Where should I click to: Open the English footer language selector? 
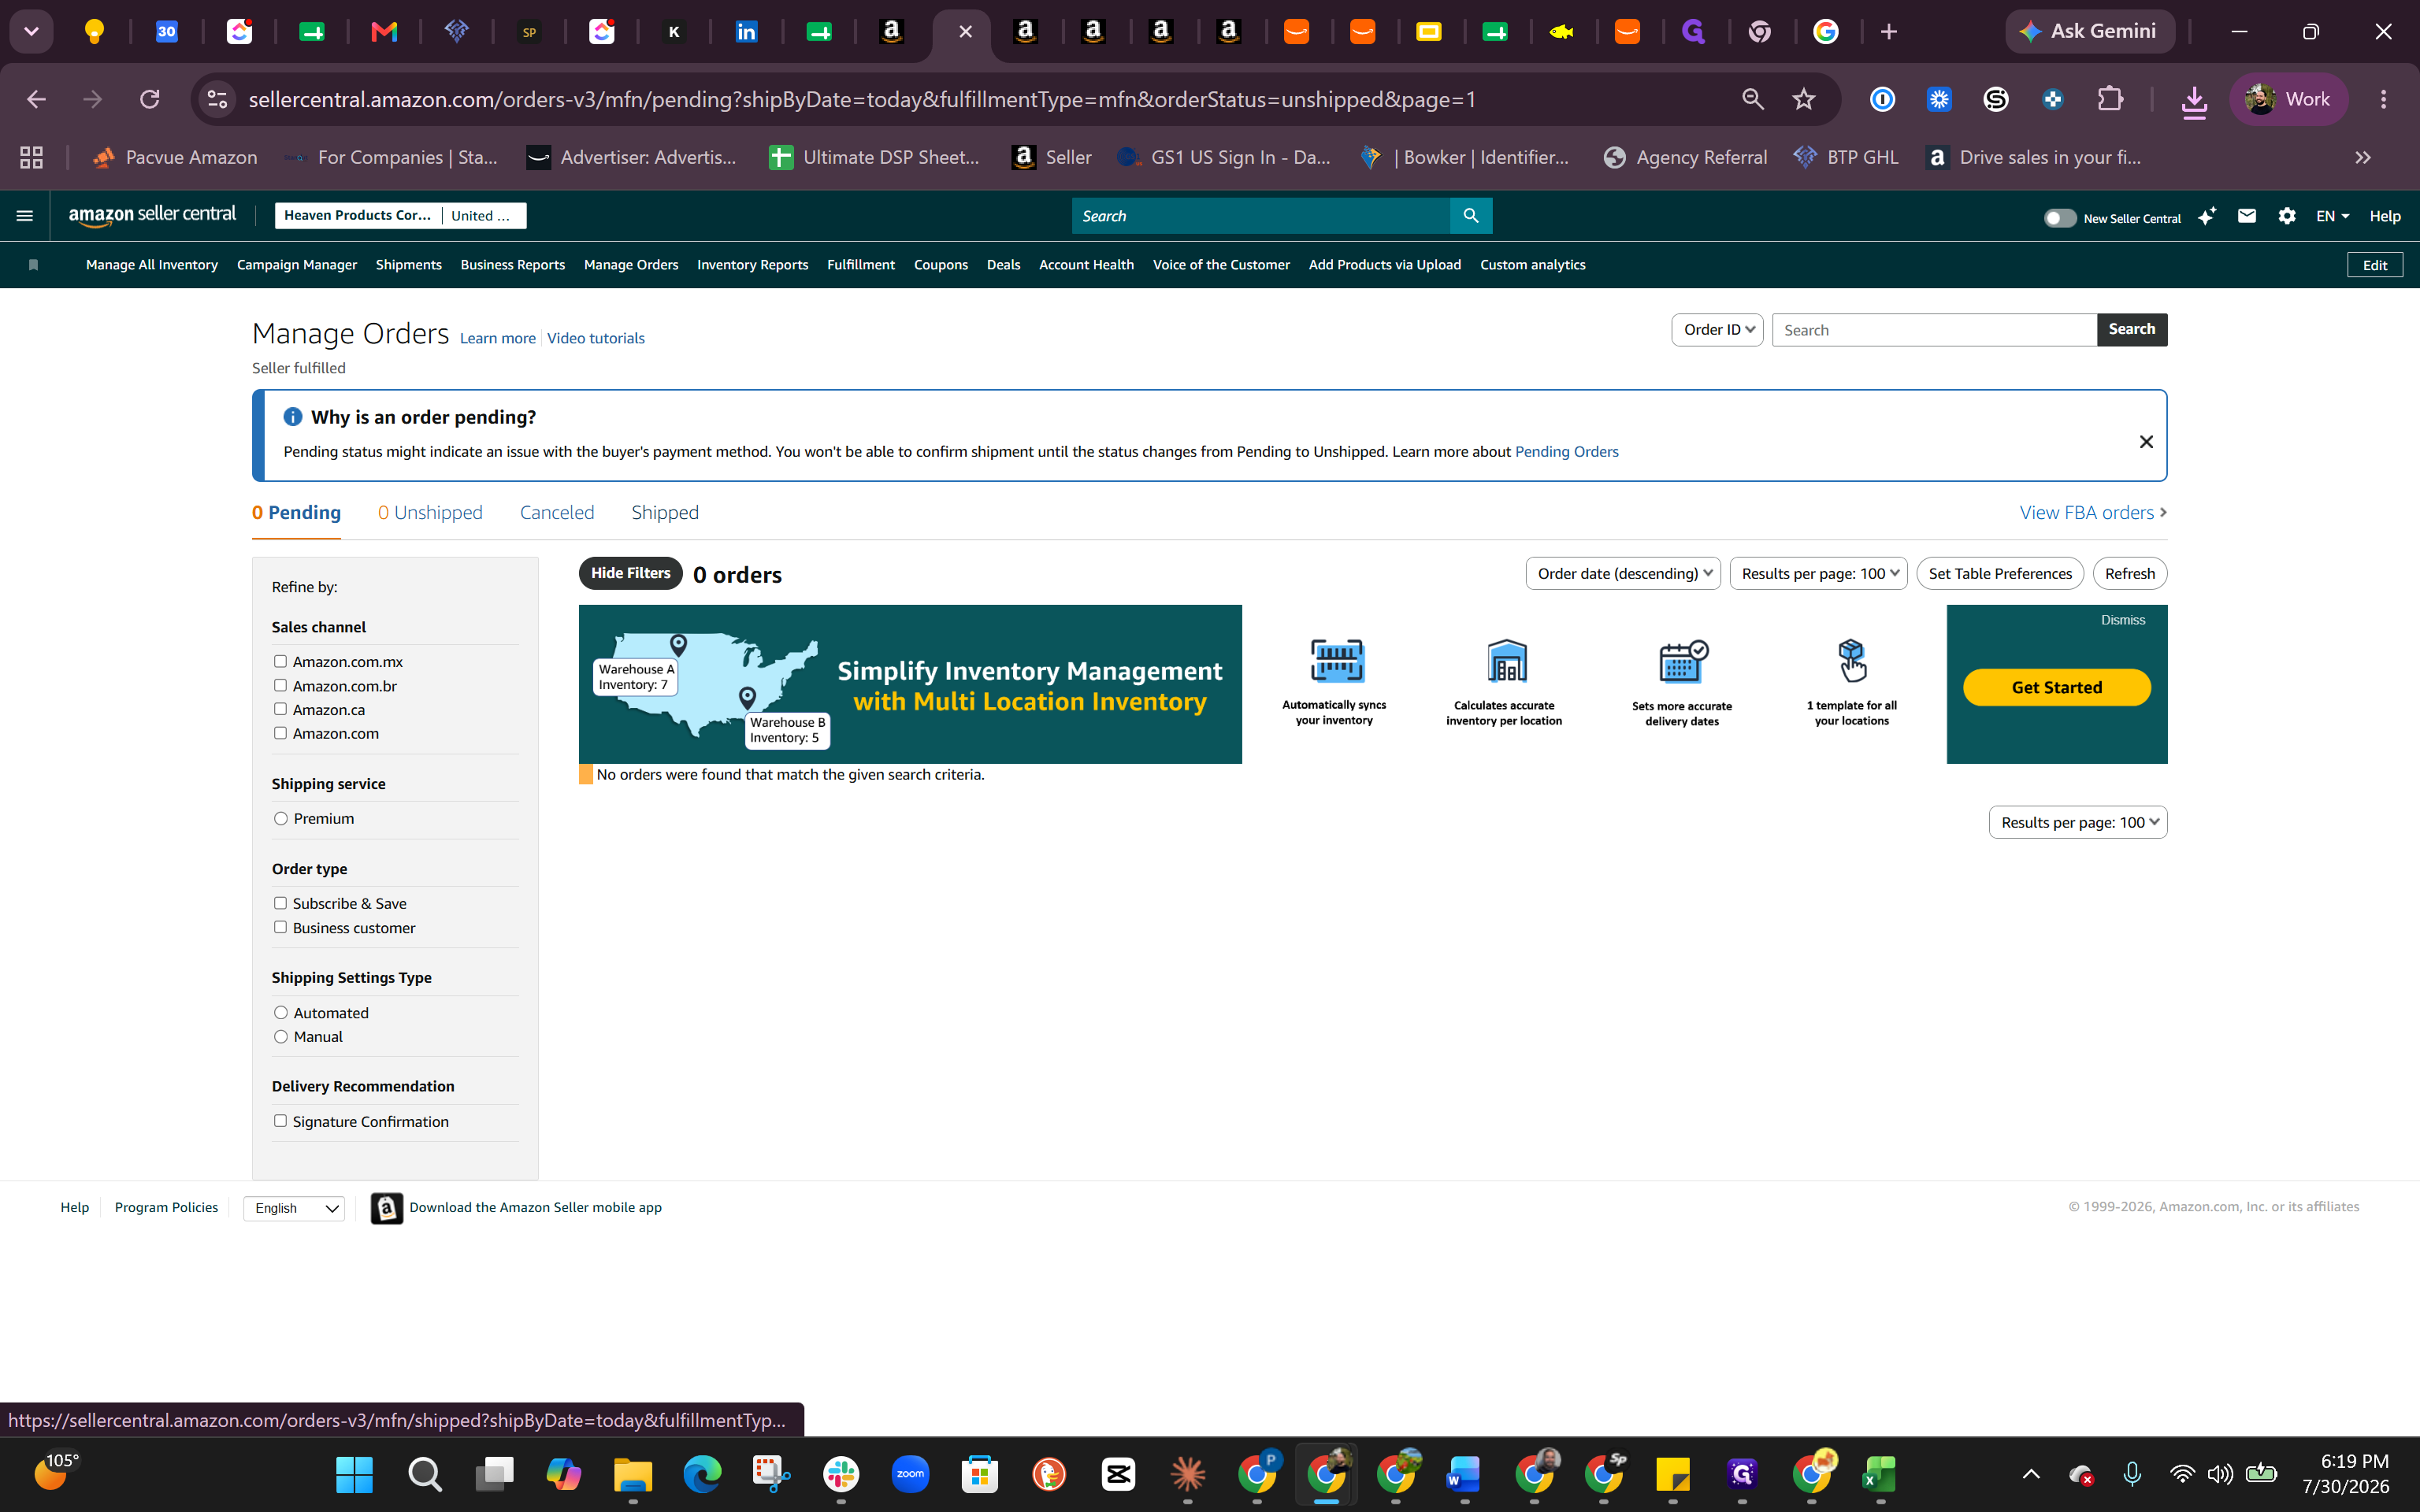pos(294,1208)
